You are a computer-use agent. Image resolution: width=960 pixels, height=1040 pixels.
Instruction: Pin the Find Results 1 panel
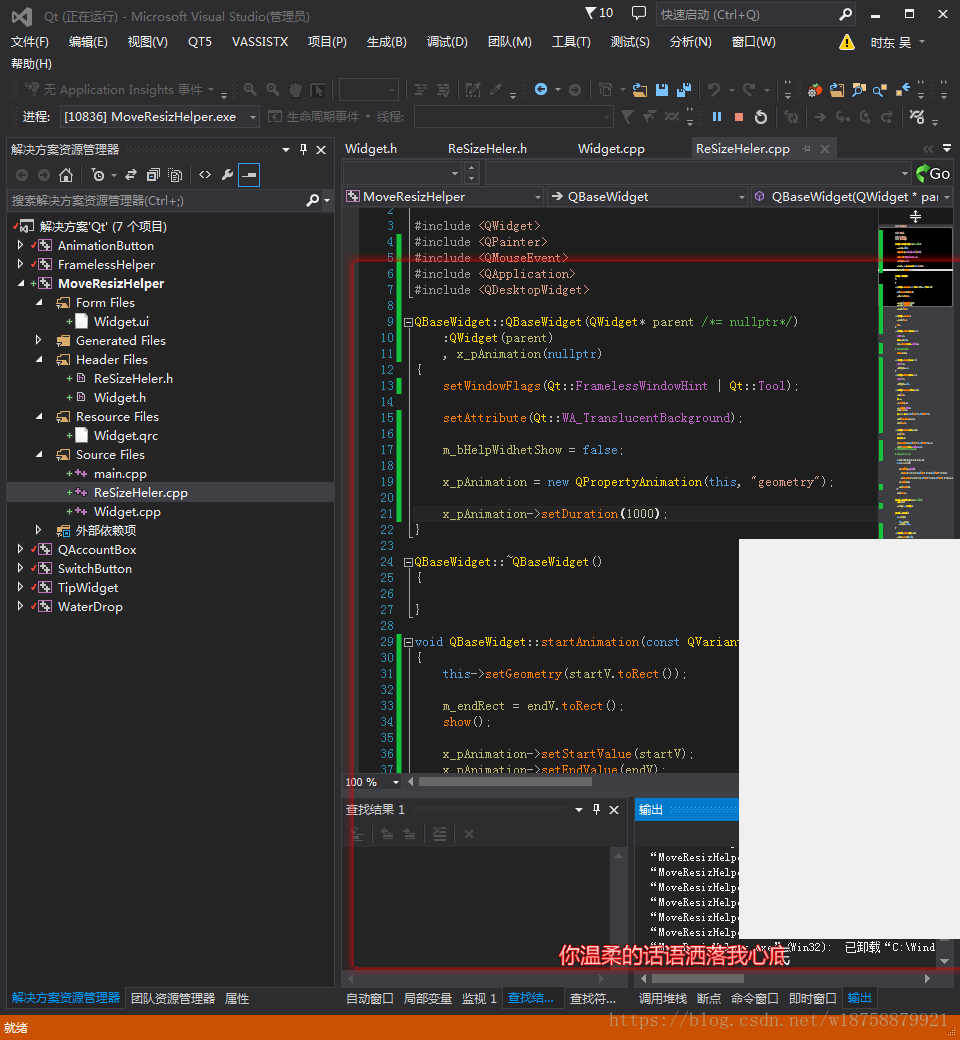click(596, 810)
